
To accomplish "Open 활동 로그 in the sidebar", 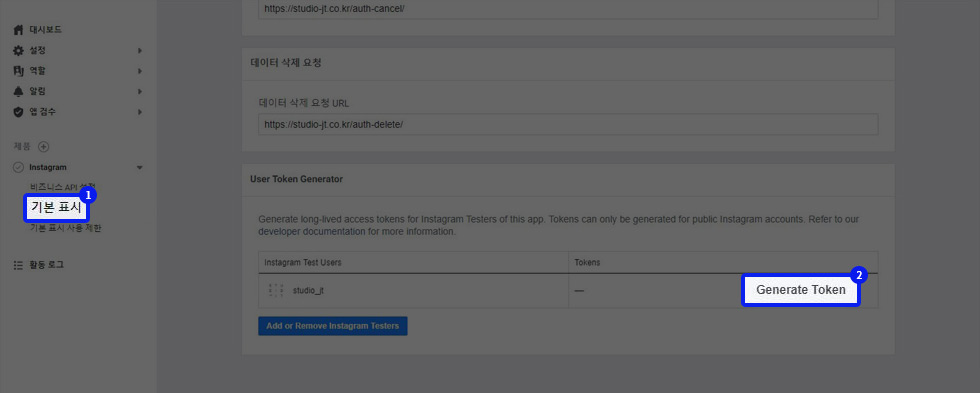I will 47,265.
